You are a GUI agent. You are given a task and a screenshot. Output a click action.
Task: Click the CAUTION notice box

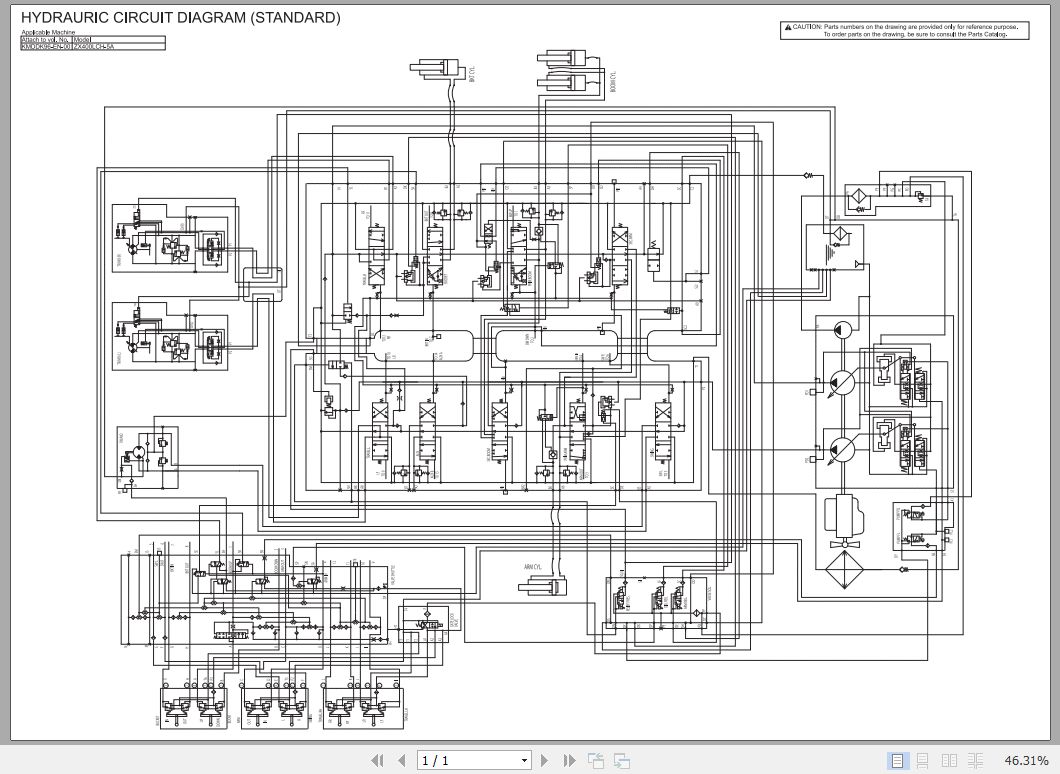coord(905,30)
